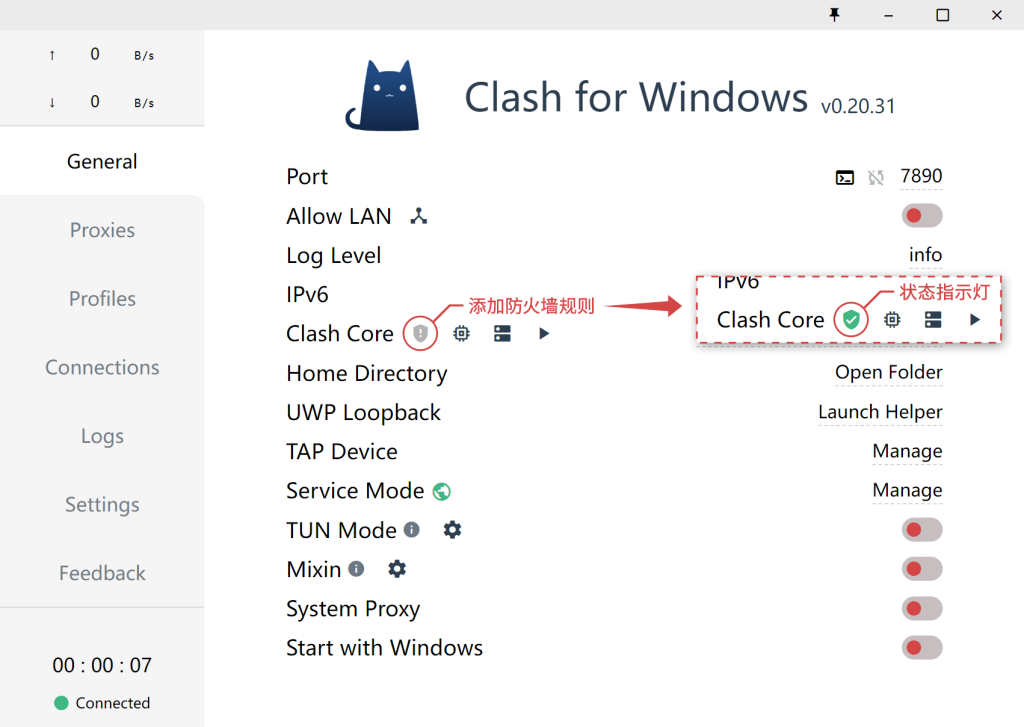1024x727 pixels.
Task: Click the gray shield firewall icon
Action: (421, 333)
